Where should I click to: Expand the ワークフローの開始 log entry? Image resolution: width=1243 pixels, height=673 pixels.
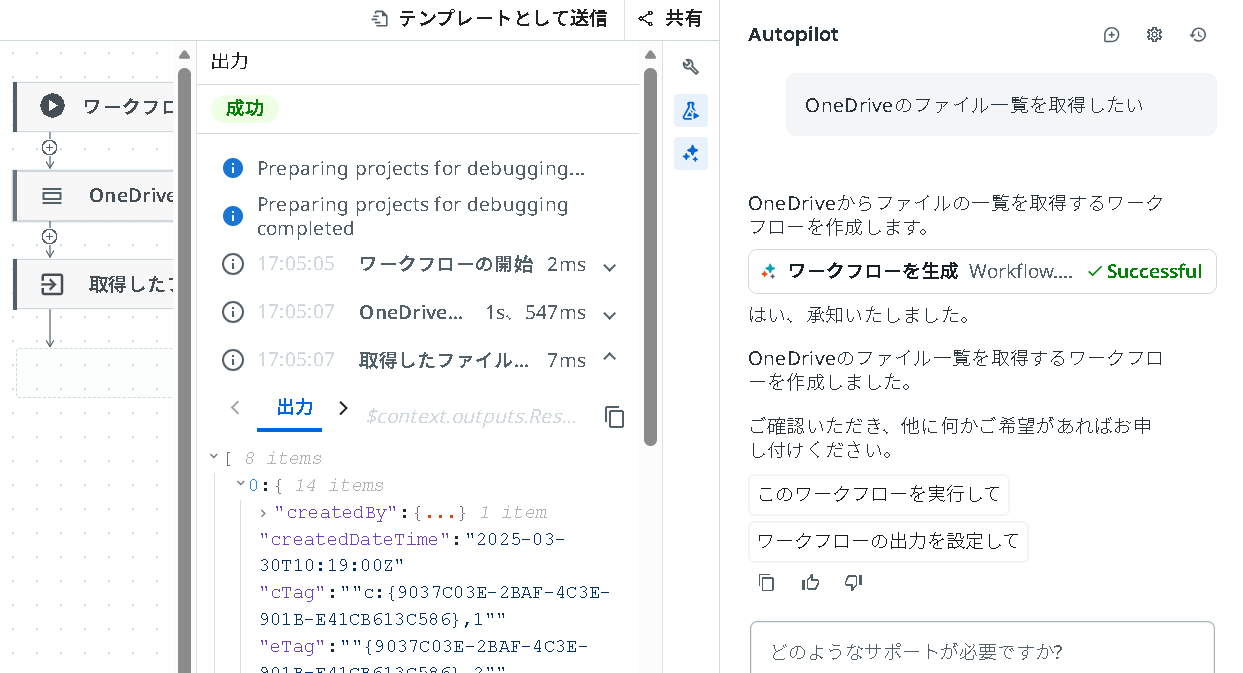pyautogui.click(x=610, y=266)
